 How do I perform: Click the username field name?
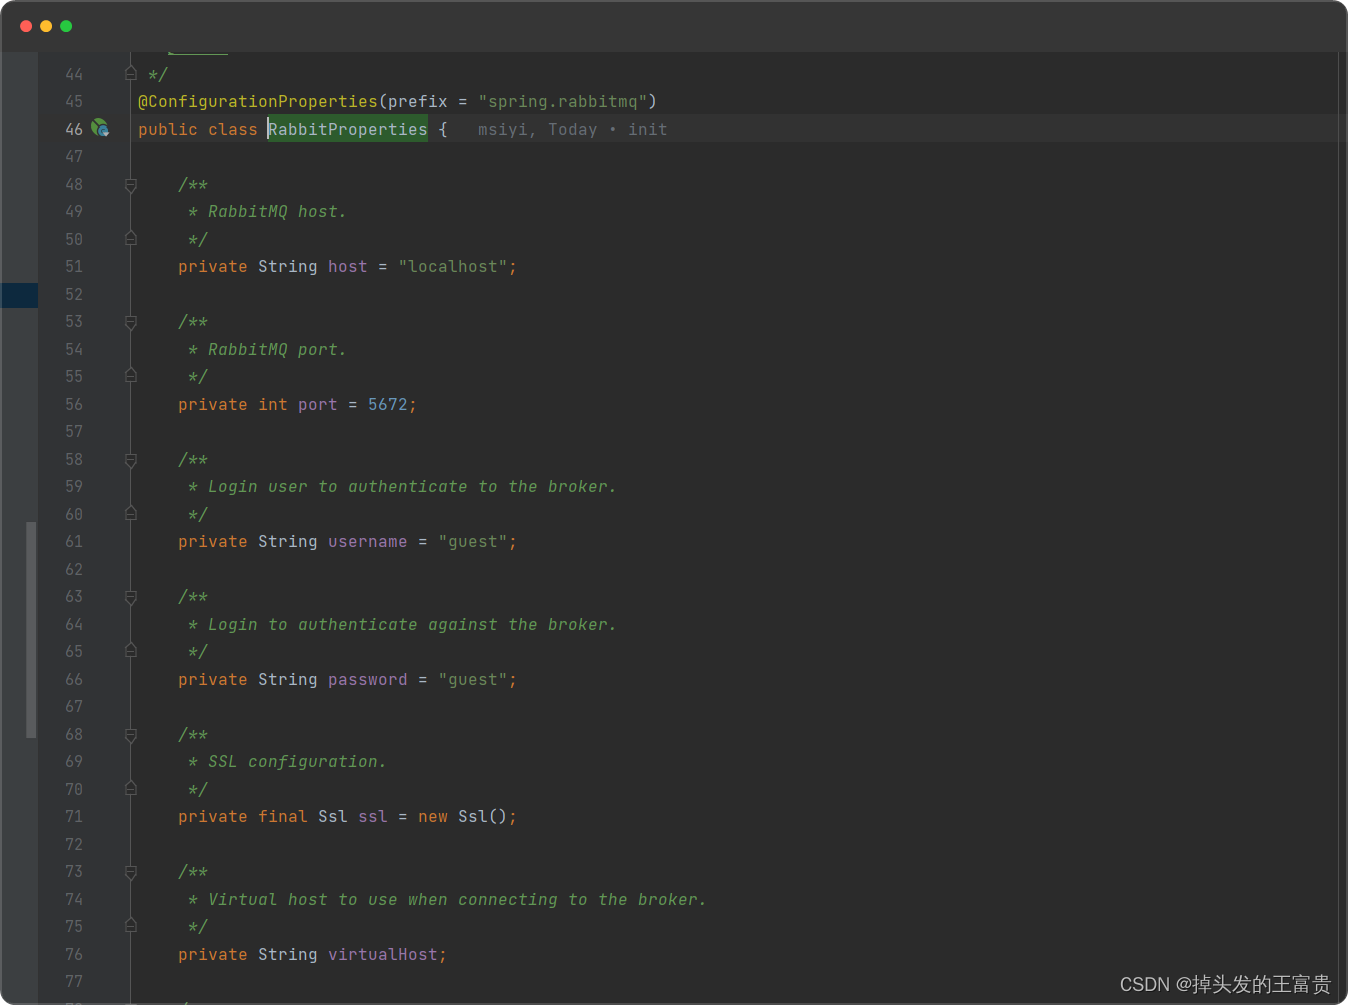368,542
